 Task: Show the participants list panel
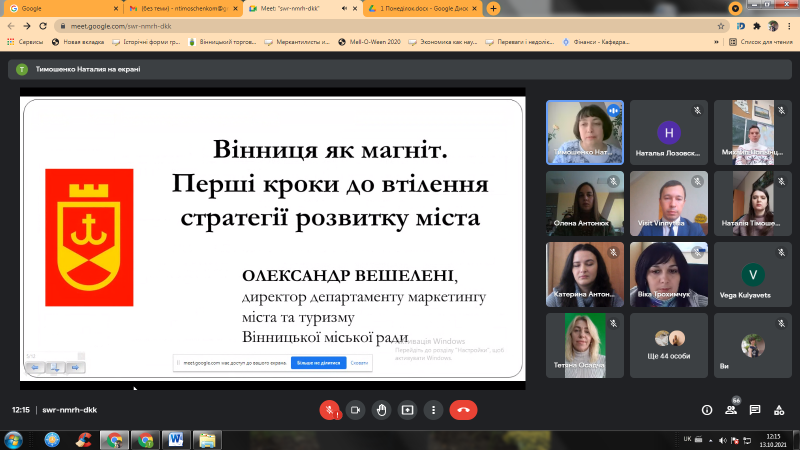(731, 410)
